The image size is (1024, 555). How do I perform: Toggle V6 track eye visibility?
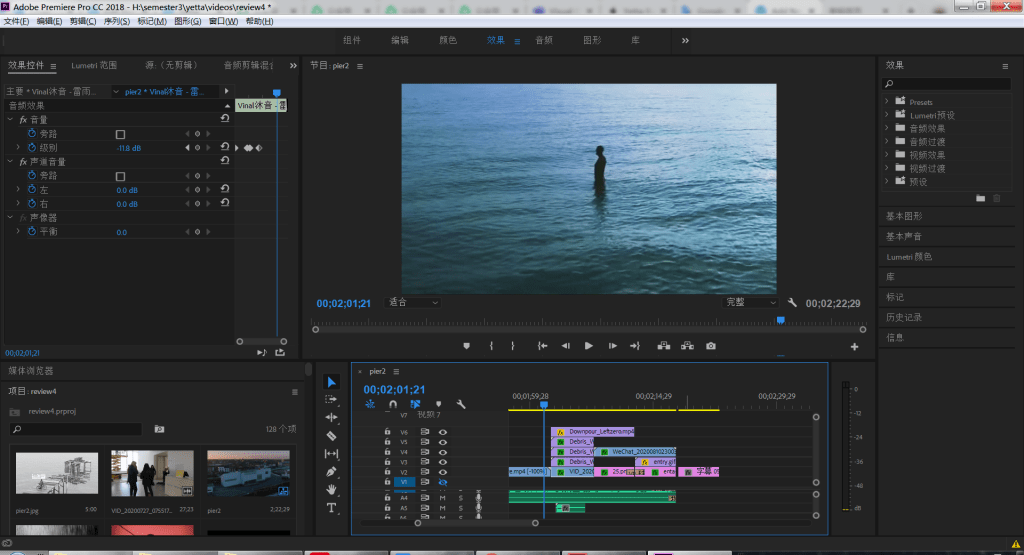pos(443,432)
